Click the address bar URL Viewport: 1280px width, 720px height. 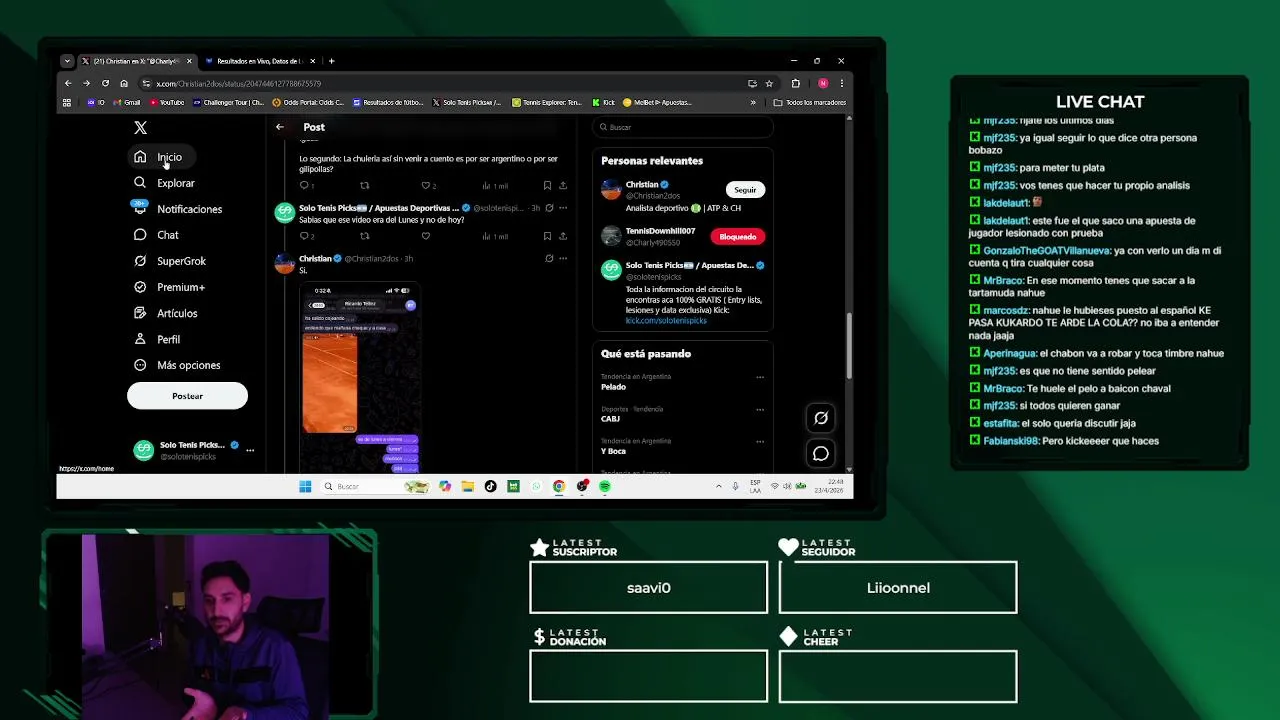tap(238, 83)
